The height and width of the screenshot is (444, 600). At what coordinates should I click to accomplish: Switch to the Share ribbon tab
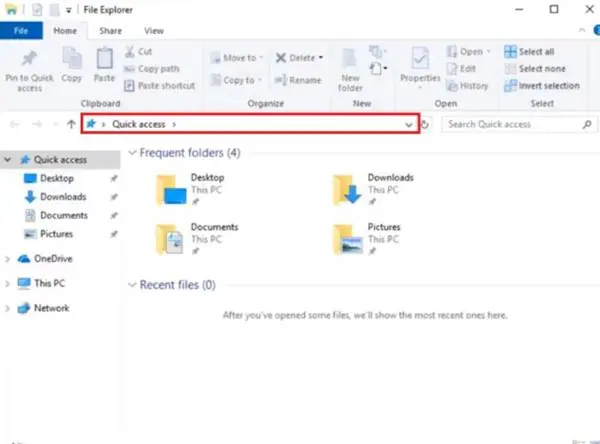tap(111, 31)
